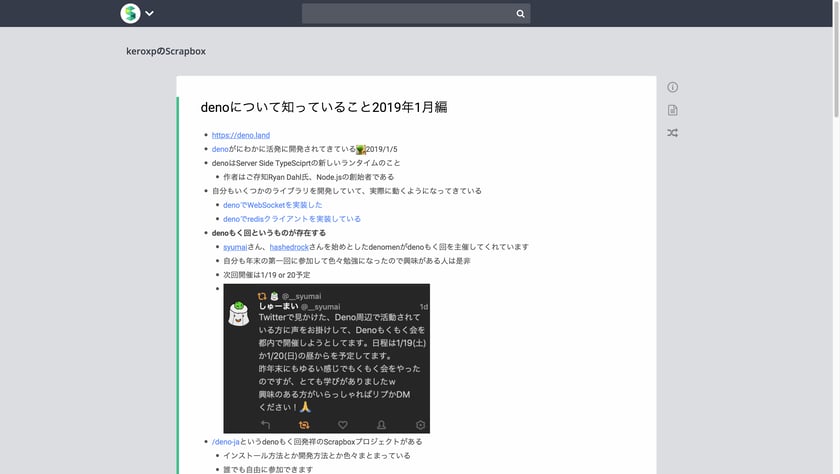Click the Scrapbox logo icon
840x474 pixels.
[130, 13]
